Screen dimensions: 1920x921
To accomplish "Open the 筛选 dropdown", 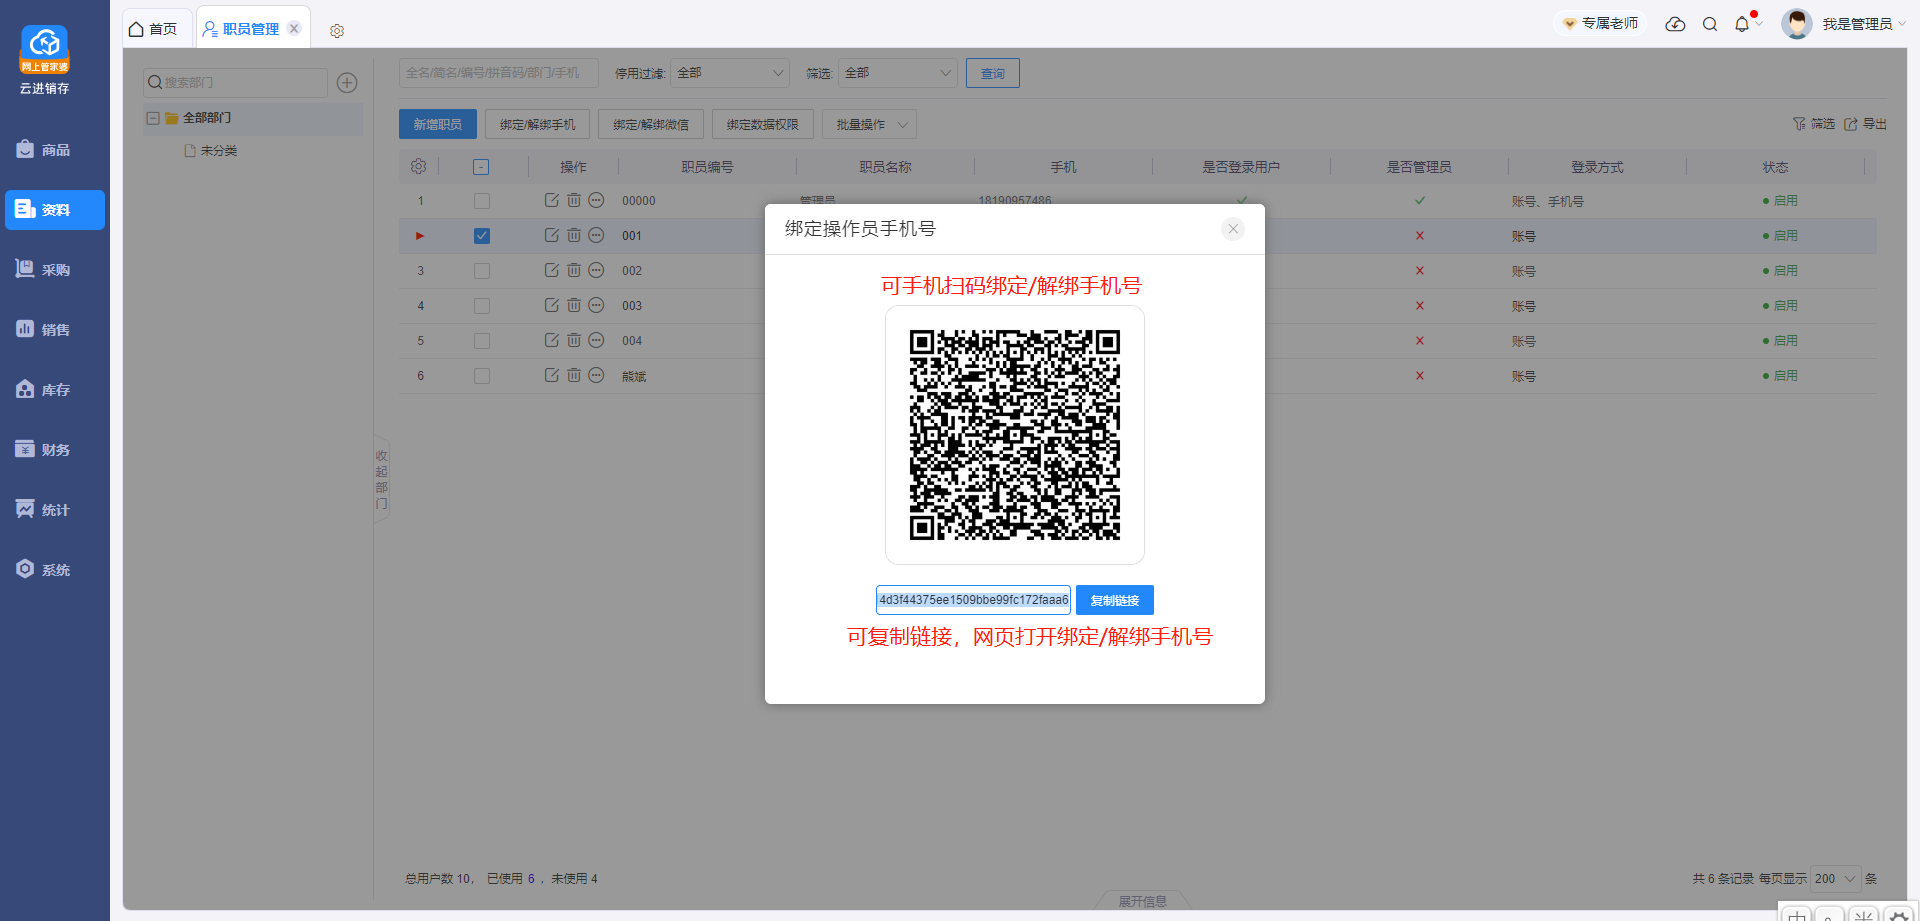I will click(898, 73).
